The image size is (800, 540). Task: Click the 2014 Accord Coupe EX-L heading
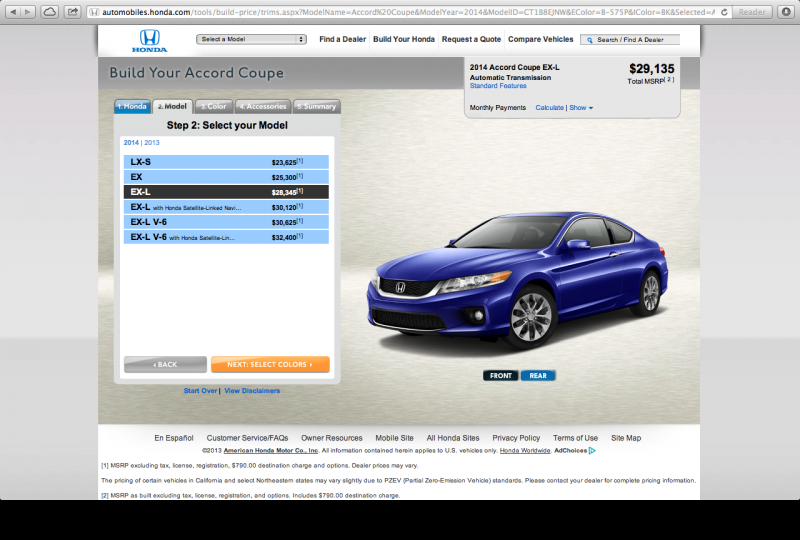[x=514, y=67]
